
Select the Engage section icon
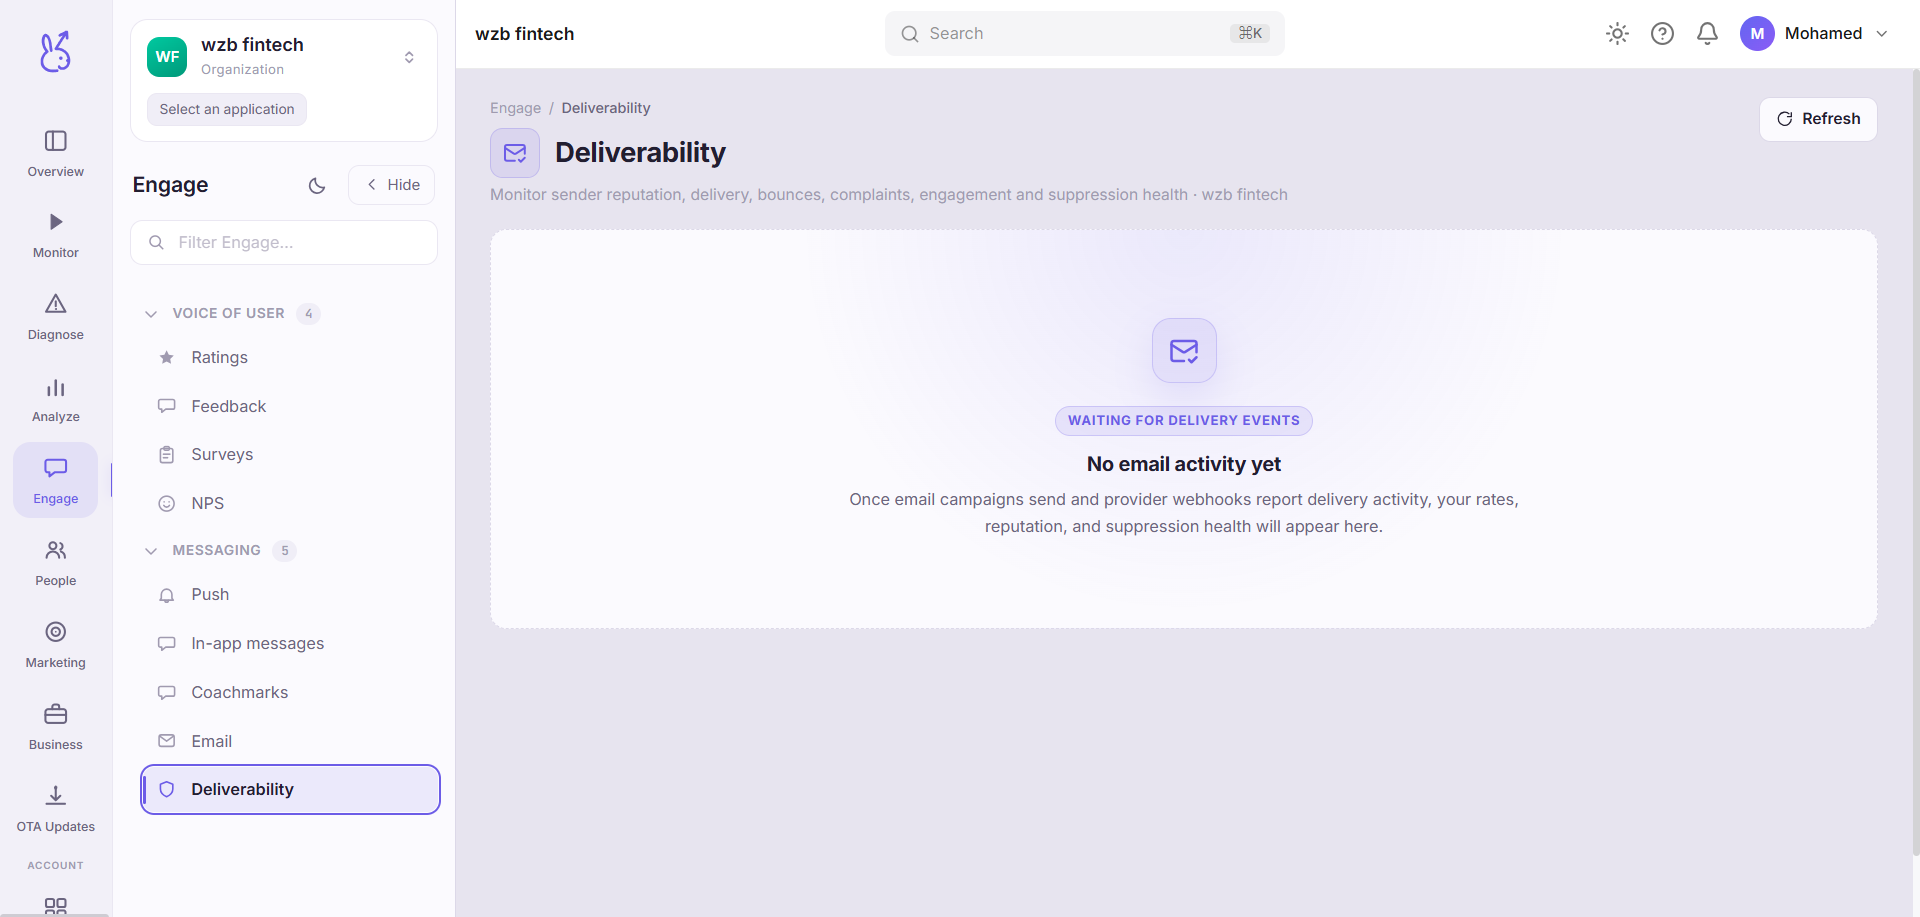56,480
